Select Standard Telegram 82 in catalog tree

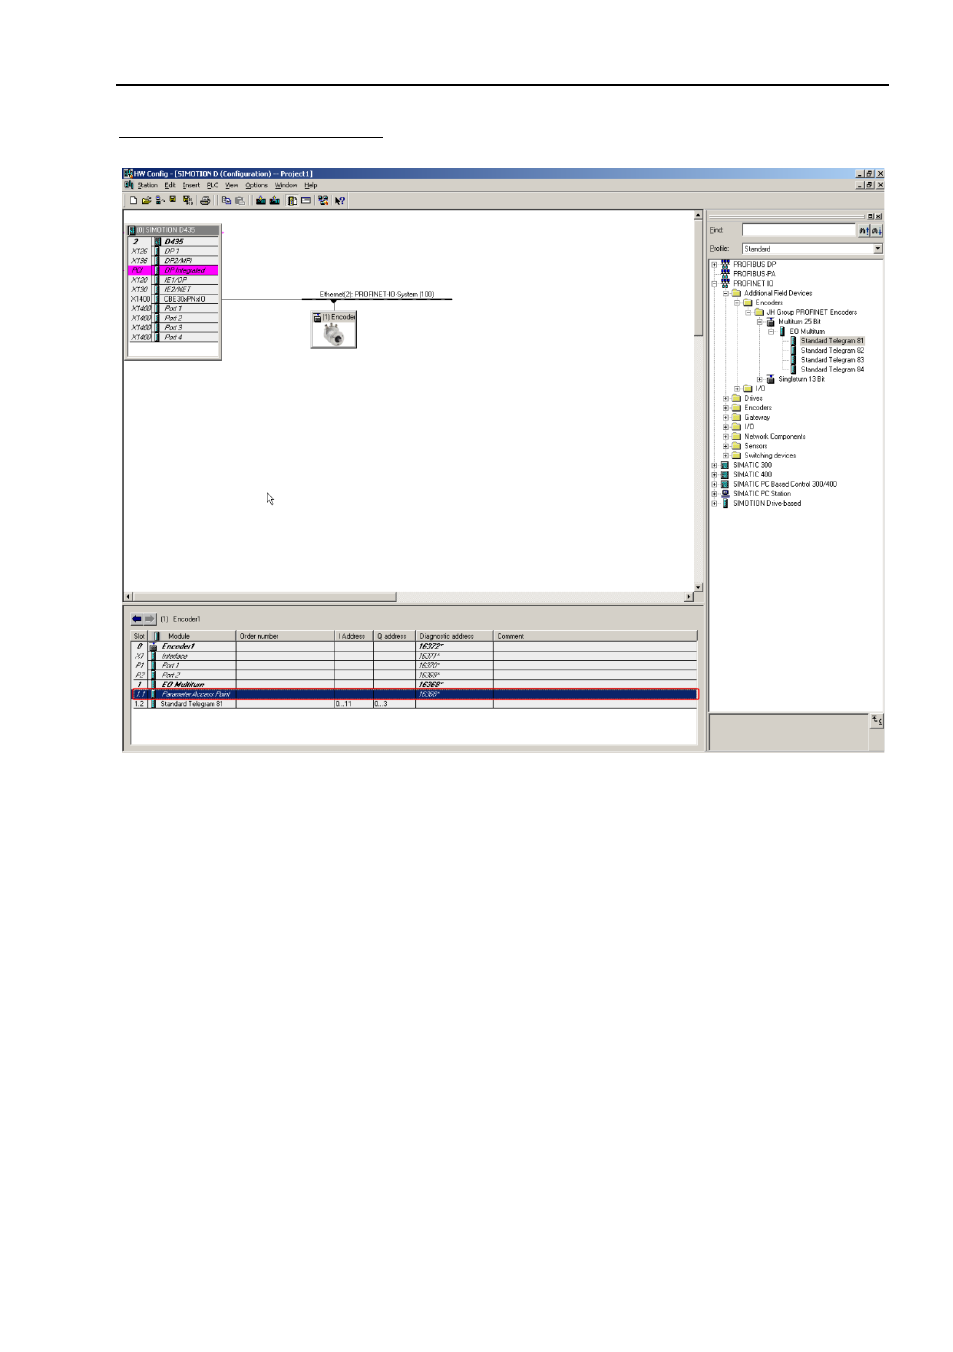pos(832,350)
